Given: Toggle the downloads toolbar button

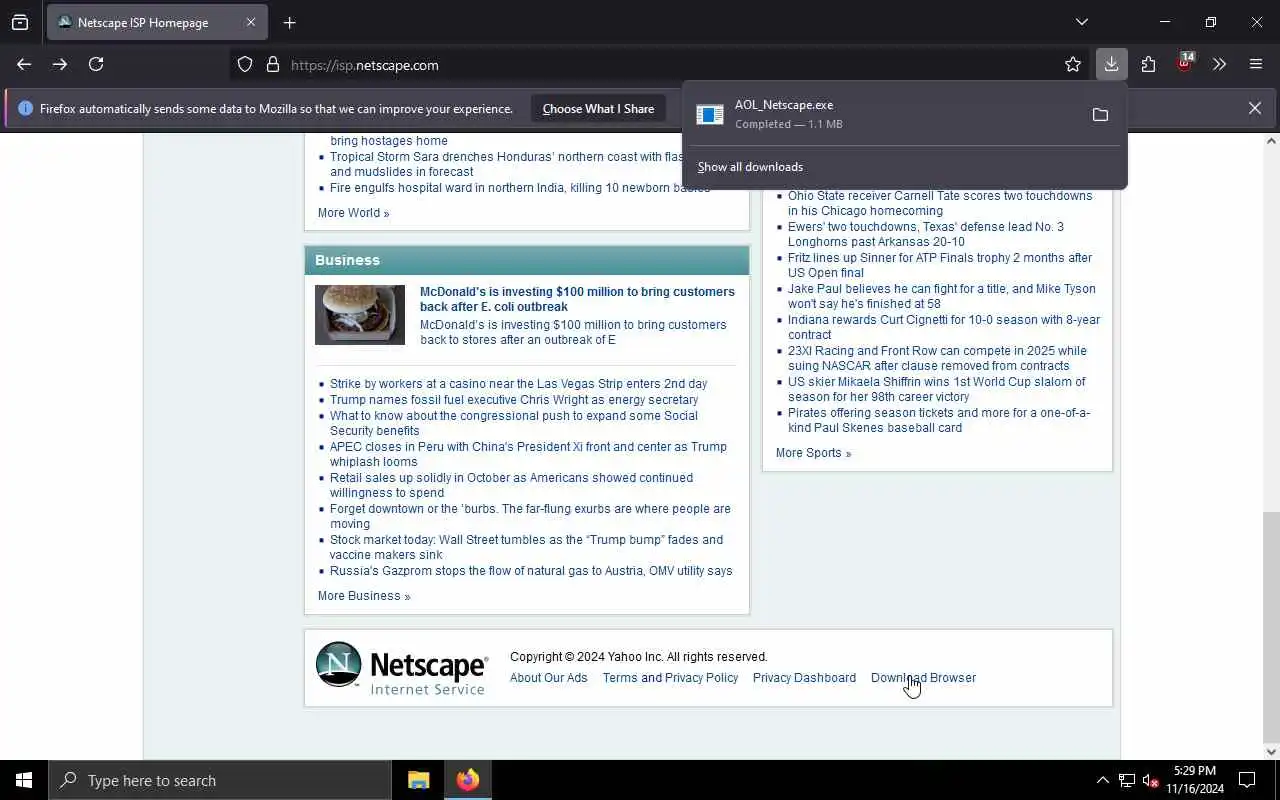Looking at the screenshot, I should (x=1111, y=64).
